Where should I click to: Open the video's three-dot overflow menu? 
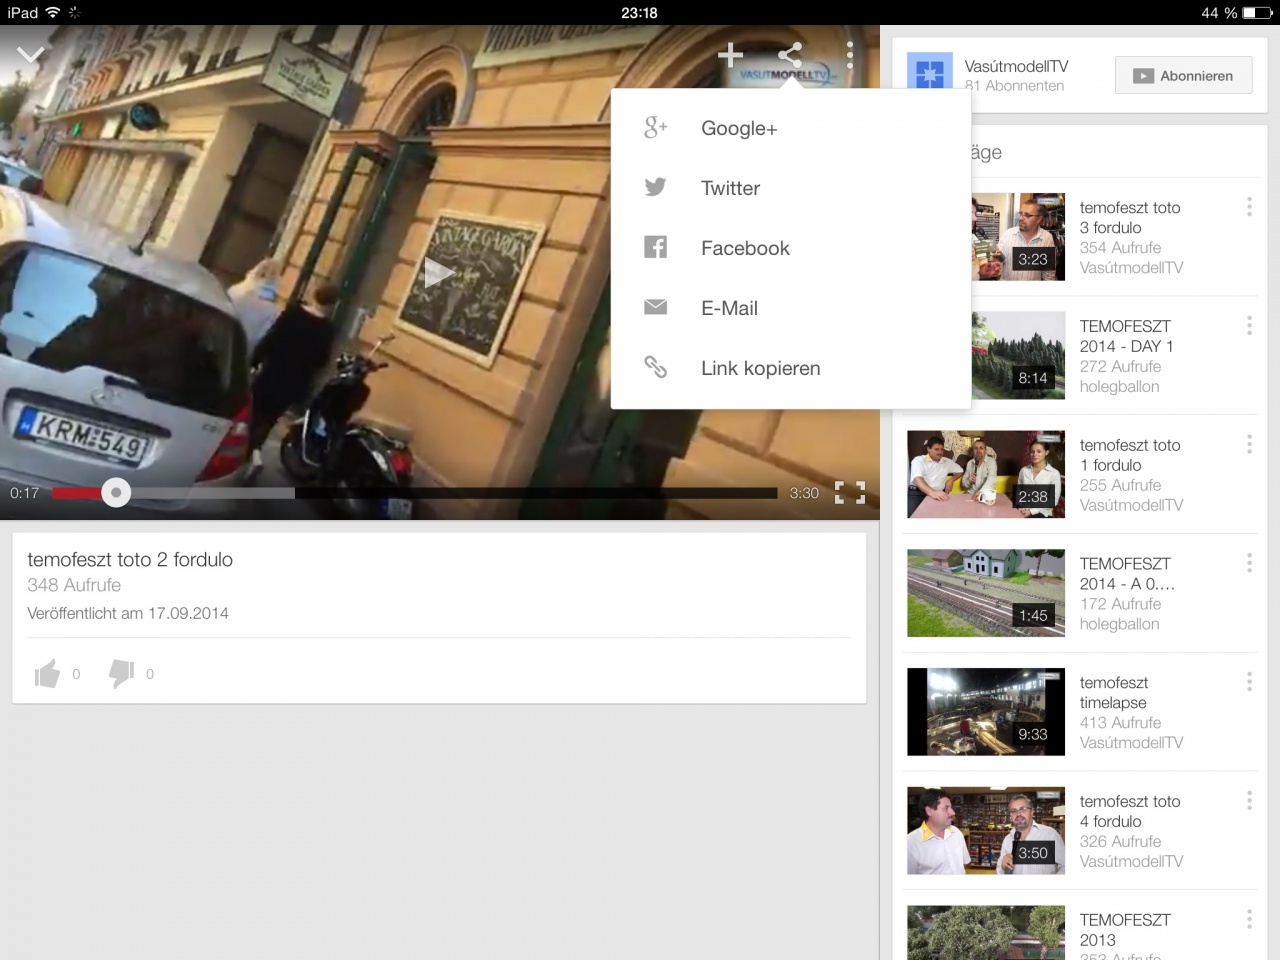(849, 54)
